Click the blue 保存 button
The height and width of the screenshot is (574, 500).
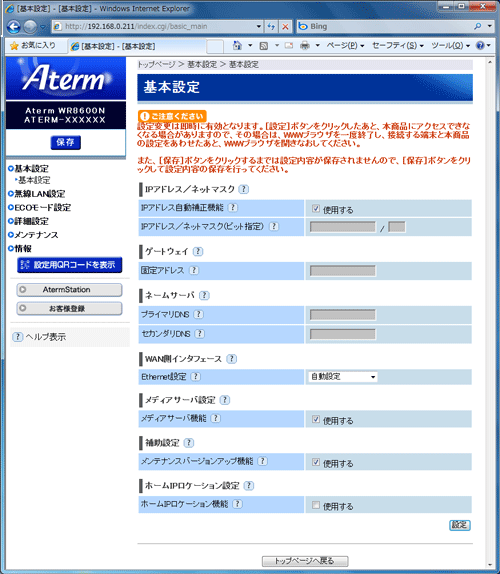(66, 142)
